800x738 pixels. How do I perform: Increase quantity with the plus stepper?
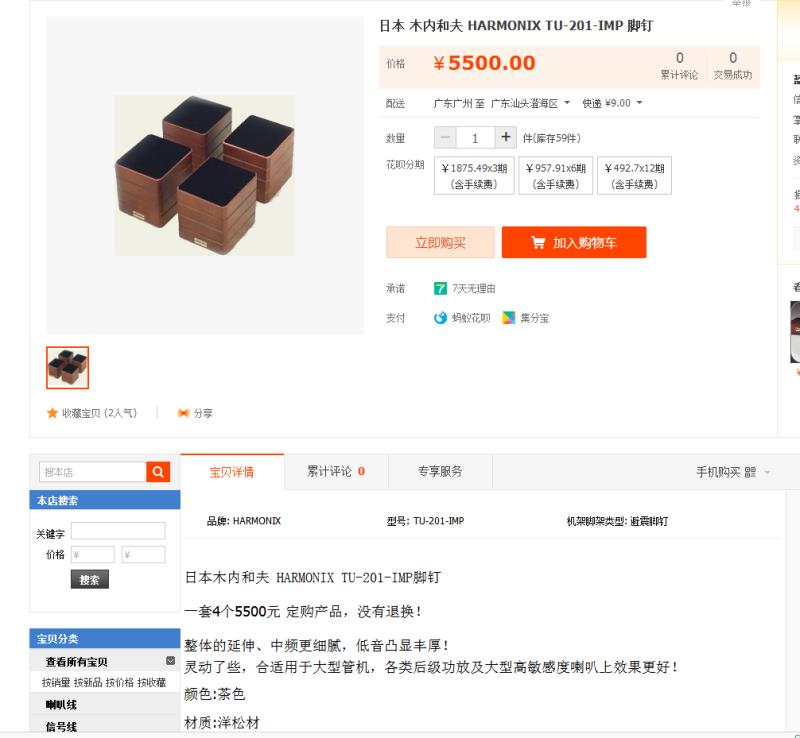pyautogui.click(x=506, y=137)
